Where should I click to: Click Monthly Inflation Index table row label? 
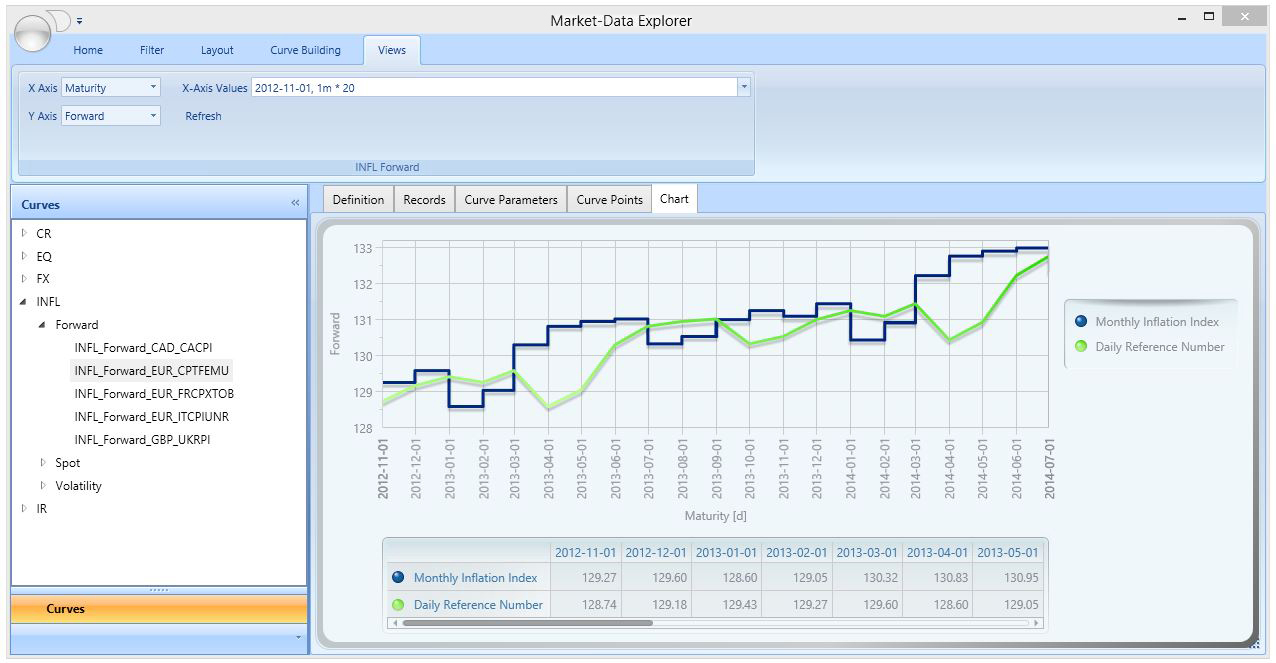coord(475,577)
